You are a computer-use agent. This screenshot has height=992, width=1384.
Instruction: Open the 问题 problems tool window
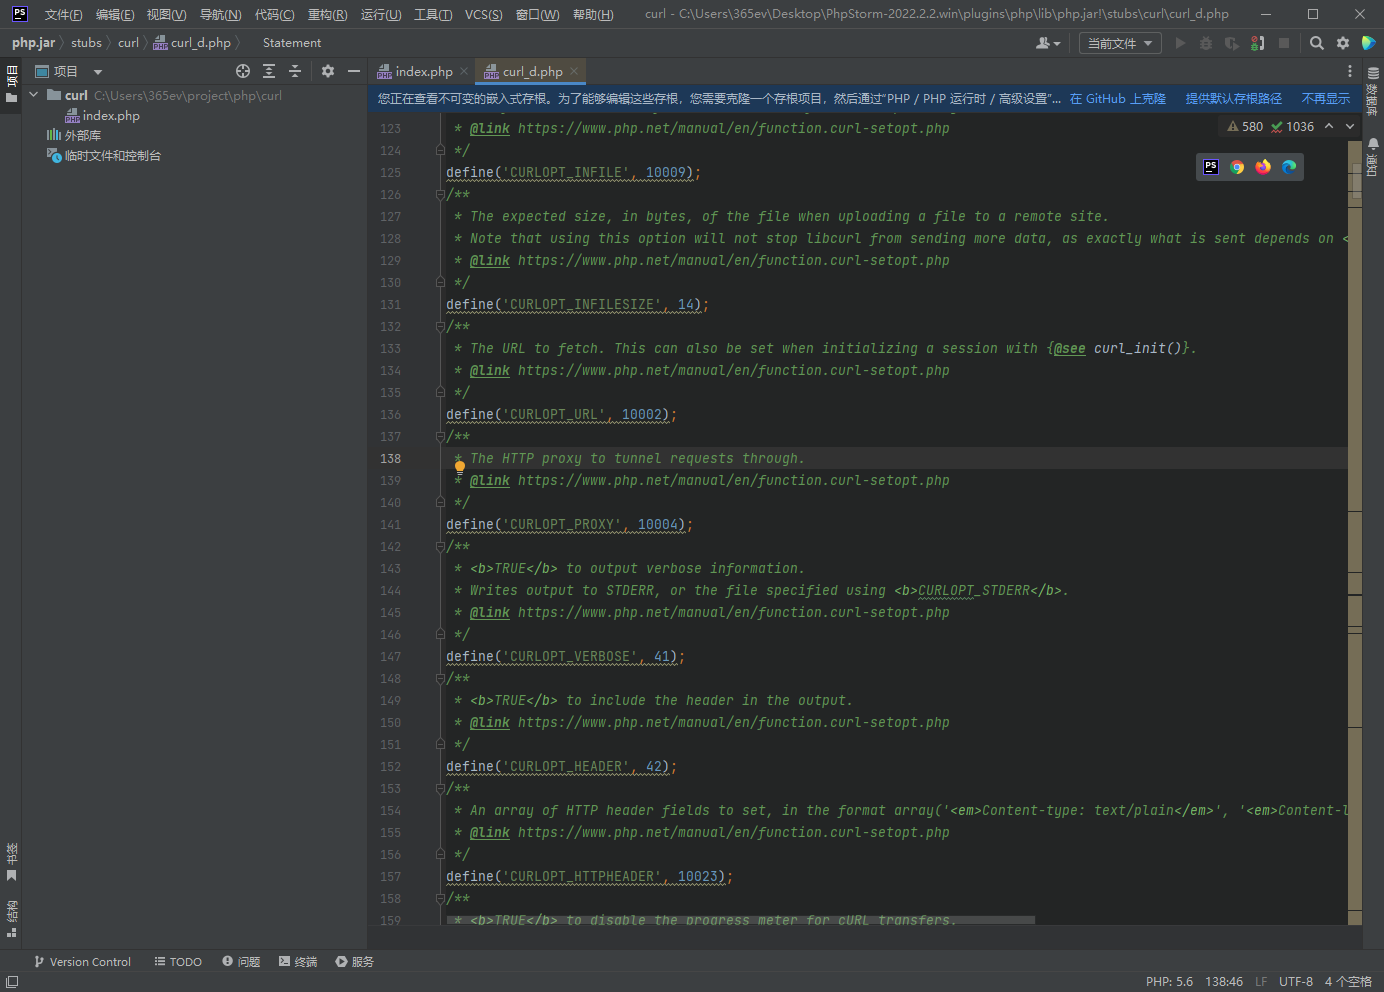coord(241,962)
